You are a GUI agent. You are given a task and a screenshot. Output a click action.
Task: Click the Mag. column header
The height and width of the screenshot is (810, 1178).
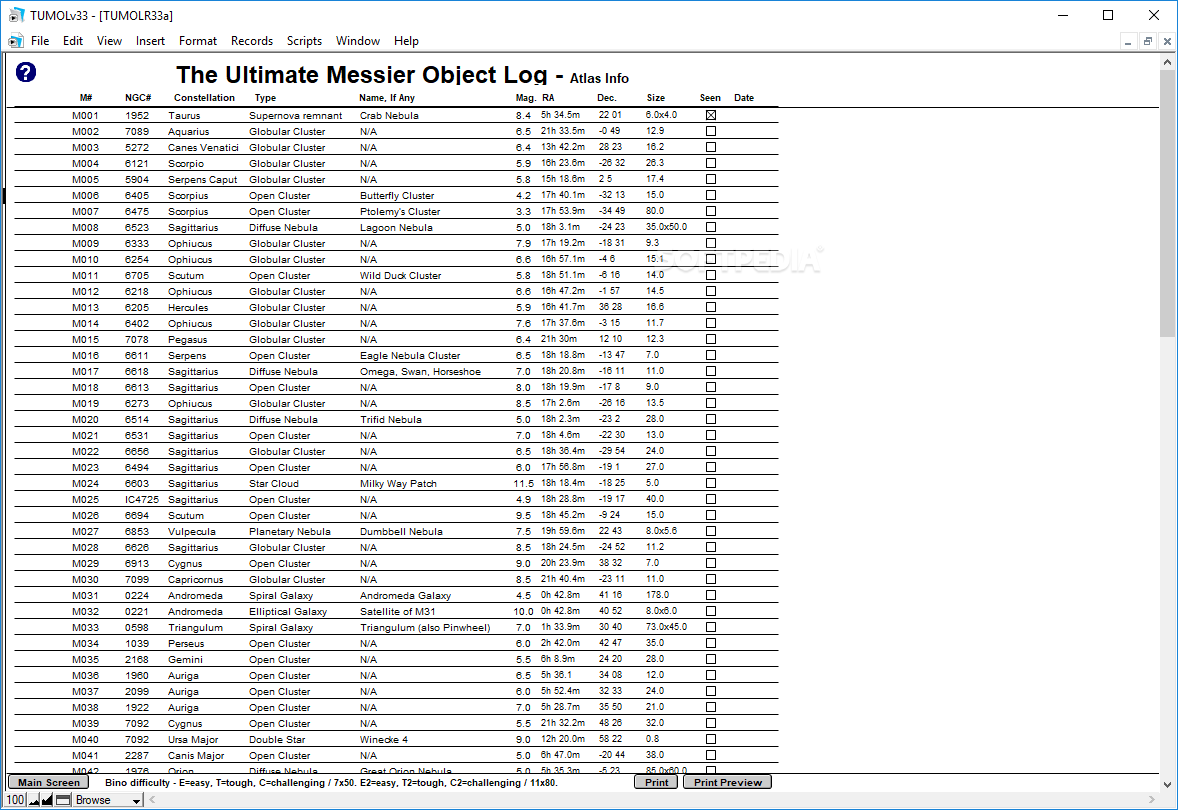pos(526,98)
